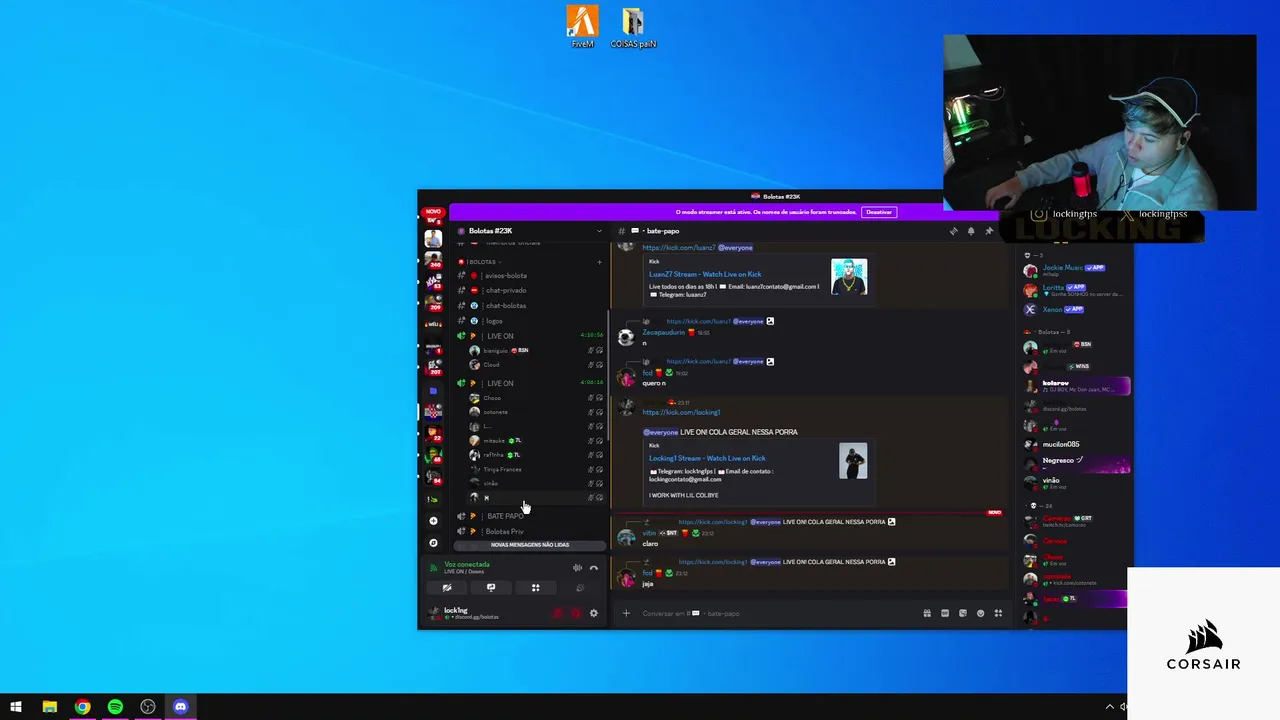1280x720 pixels.
Task: Toggle camera in the voice panel
Action: click(447, 588)
